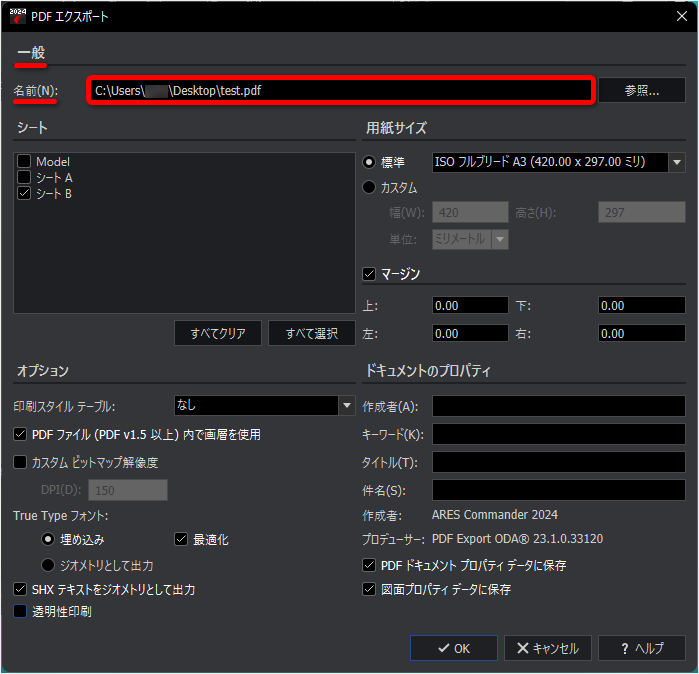Click the 作成者(A) text field
This screenshot has height=674, width=699.
(x=559, y=406)
